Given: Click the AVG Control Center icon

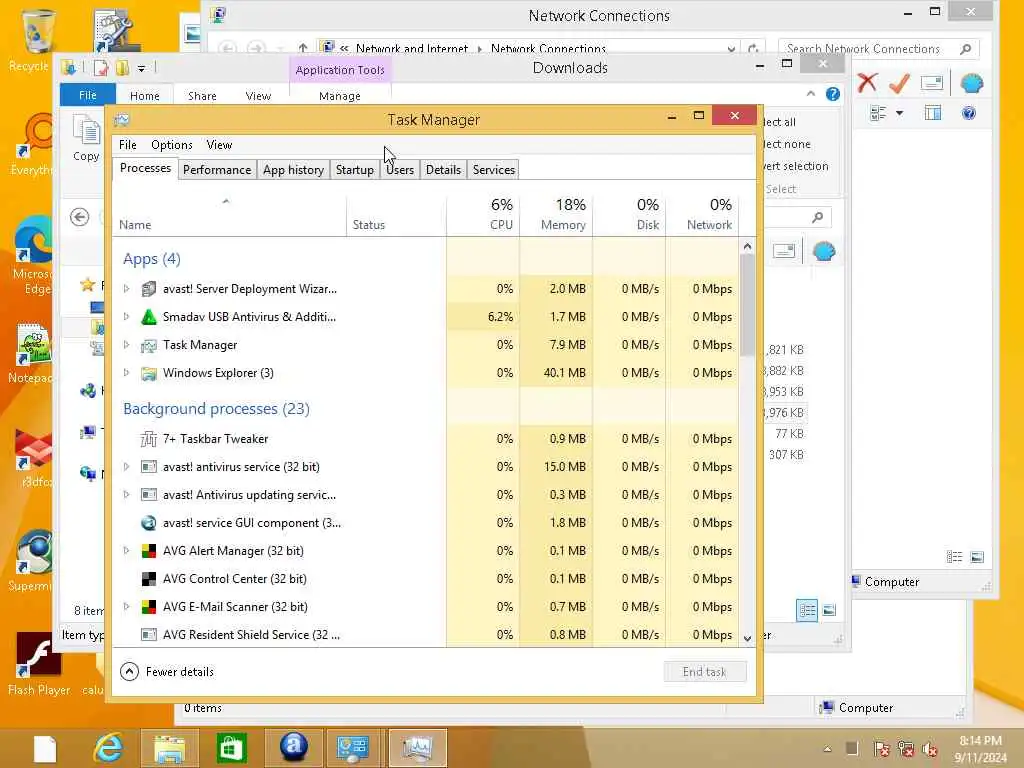Looking at the screenshot, I should pyautogui.click(x=149, y=579).
